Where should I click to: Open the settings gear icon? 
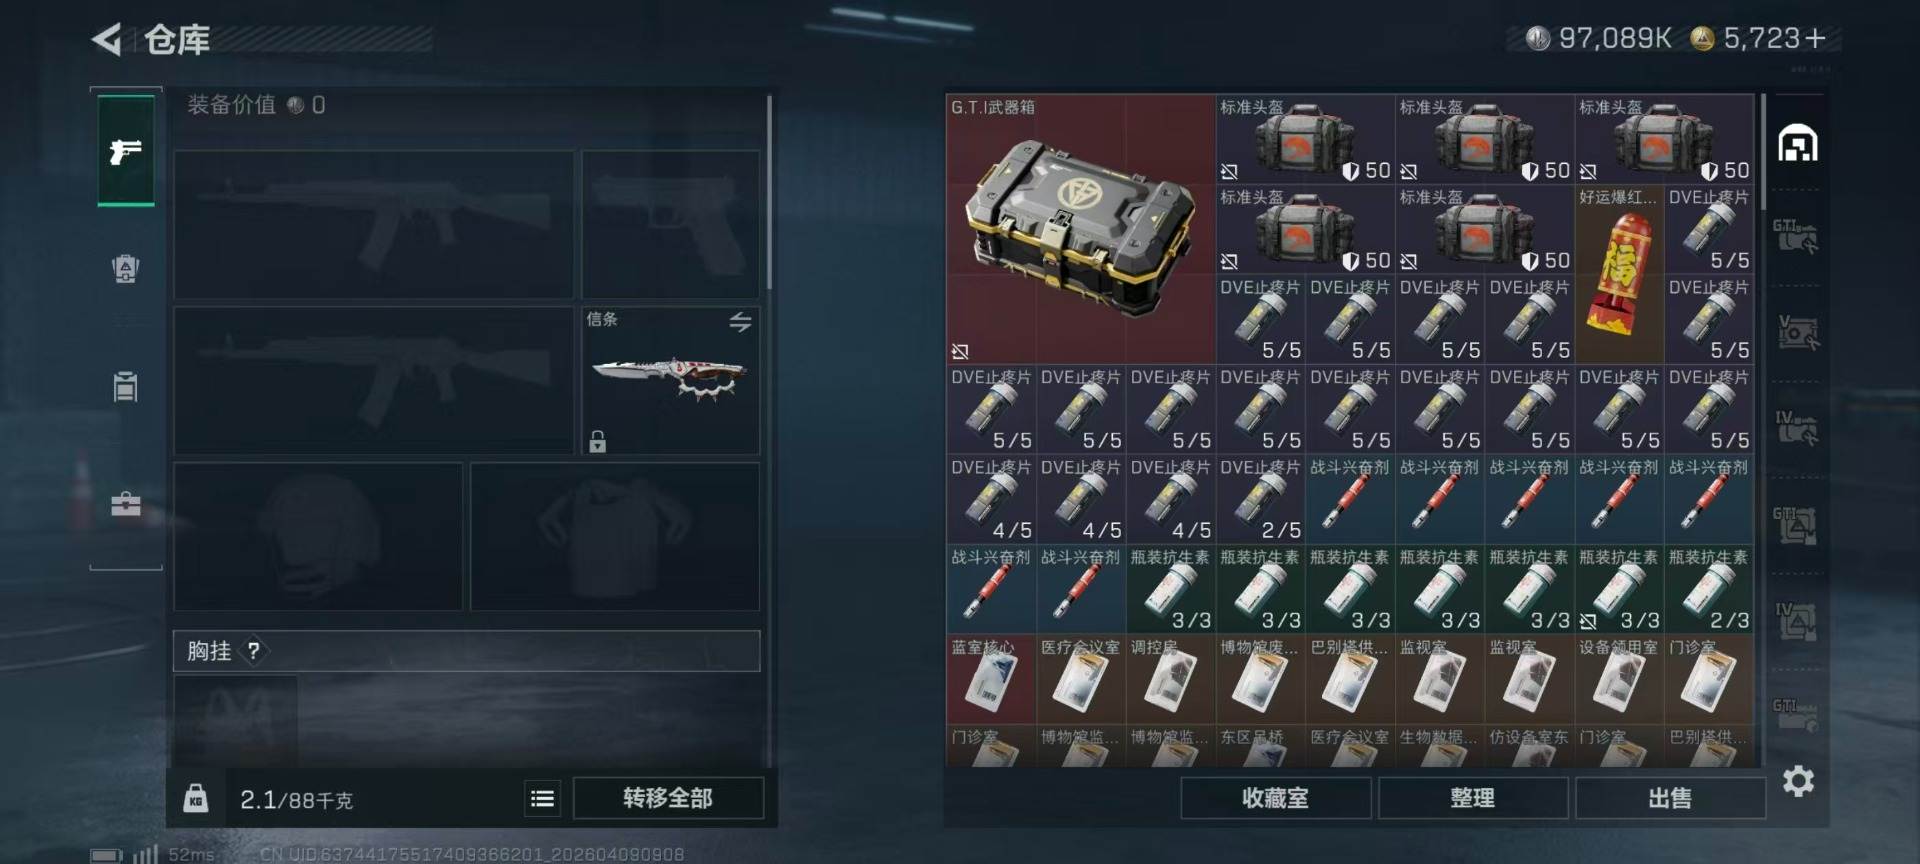pos(1798,781)
